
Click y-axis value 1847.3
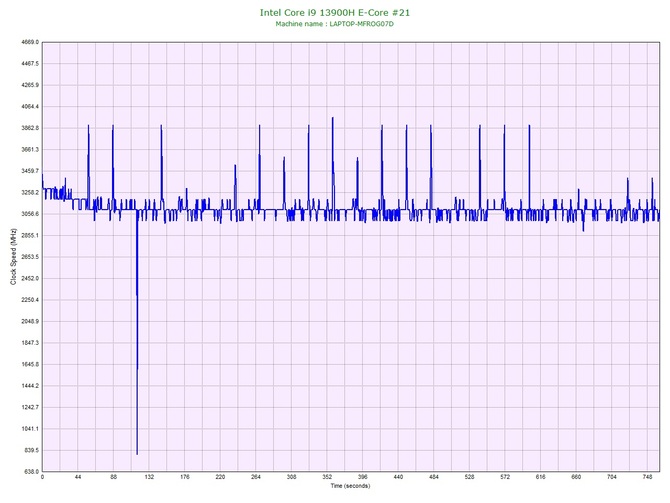click(x=30, y=343)
